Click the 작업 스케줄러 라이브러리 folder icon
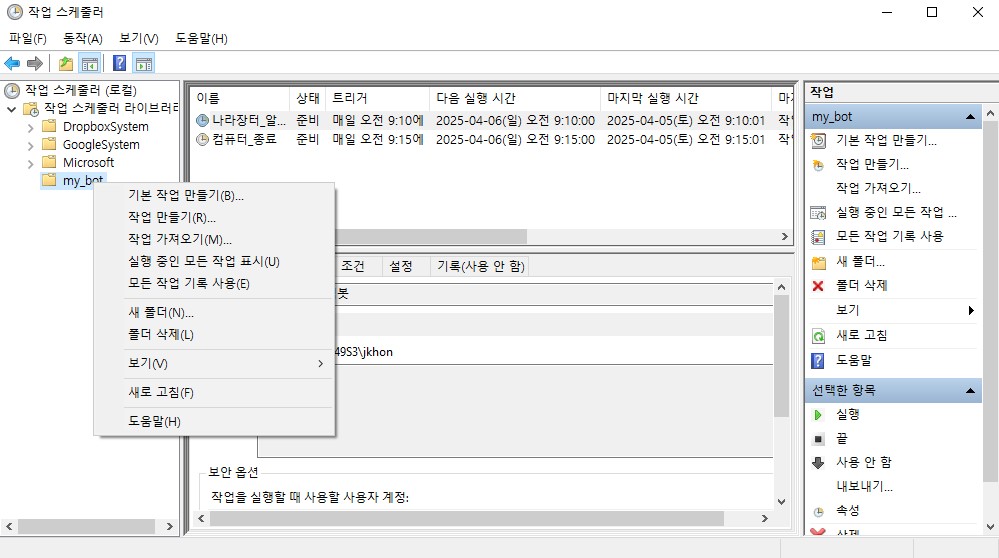Screen dimensions: 999x558 point(31,109)
